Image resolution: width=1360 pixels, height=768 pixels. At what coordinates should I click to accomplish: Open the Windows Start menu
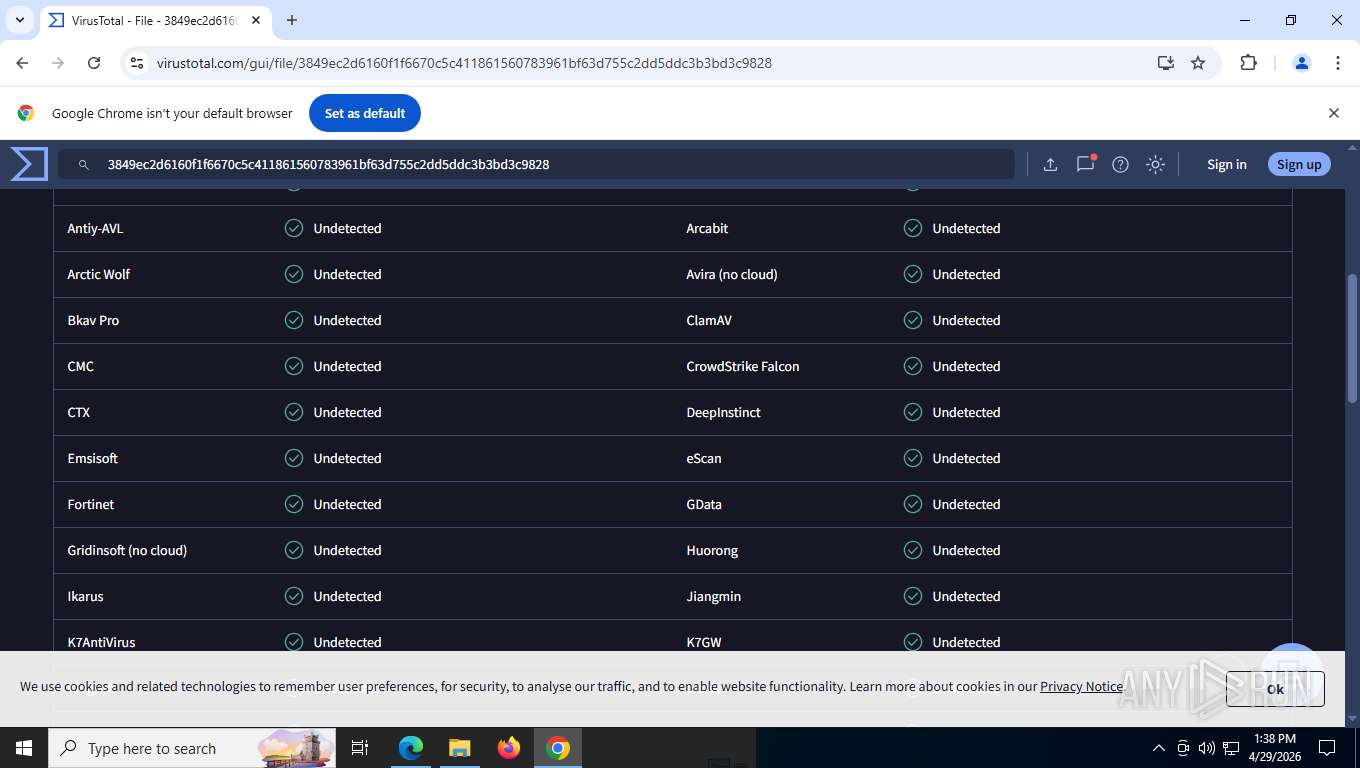(23, 748)
